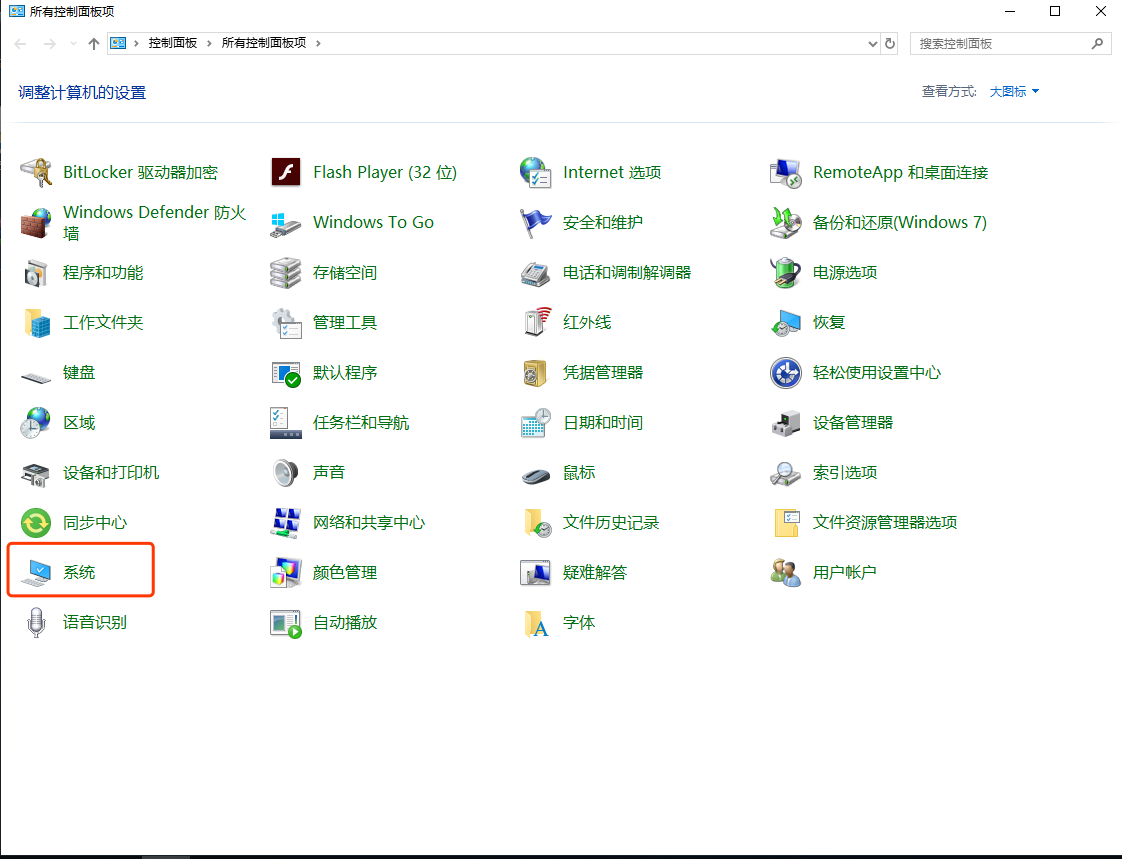Open the 鼠标 settings

(582, 472)
